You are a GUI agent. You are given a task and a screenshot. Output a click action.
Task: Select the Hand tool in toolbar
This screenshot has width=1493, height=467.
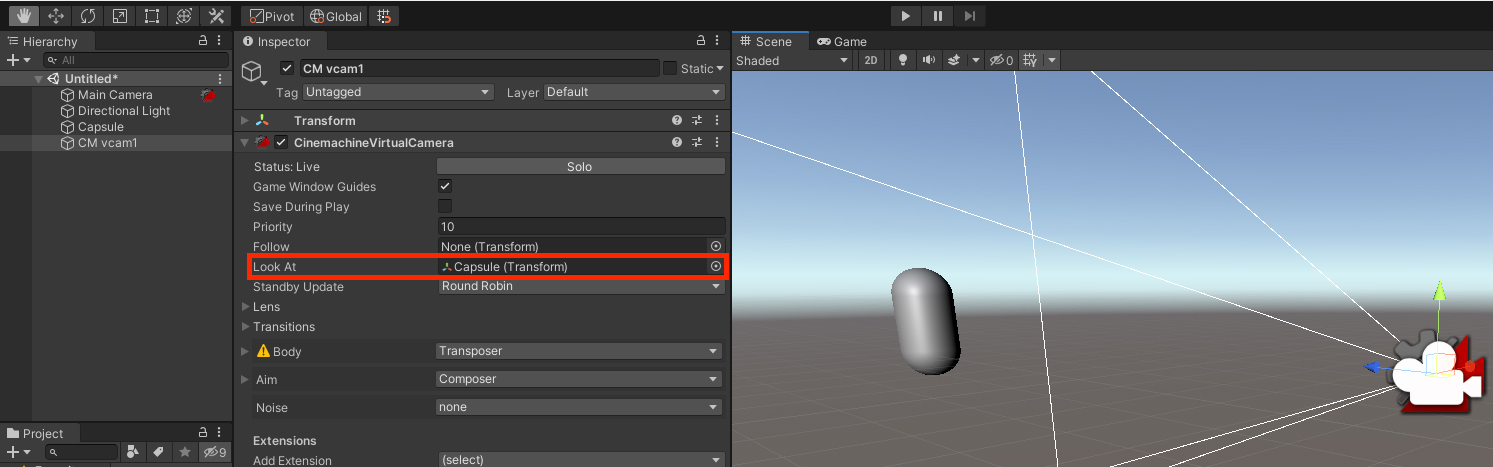[x=24, y=16]
